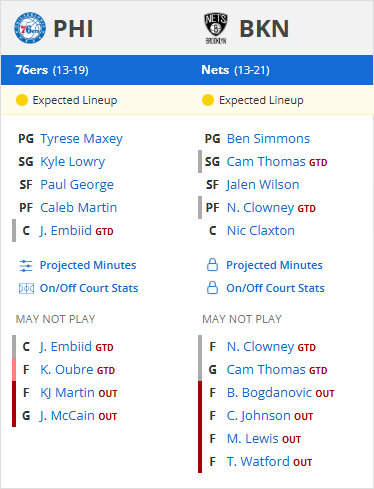The width and height of the screenshot is (374, 489).
Task: Open B. Bogdanovic's injured player link
Action: pos(271,393)
